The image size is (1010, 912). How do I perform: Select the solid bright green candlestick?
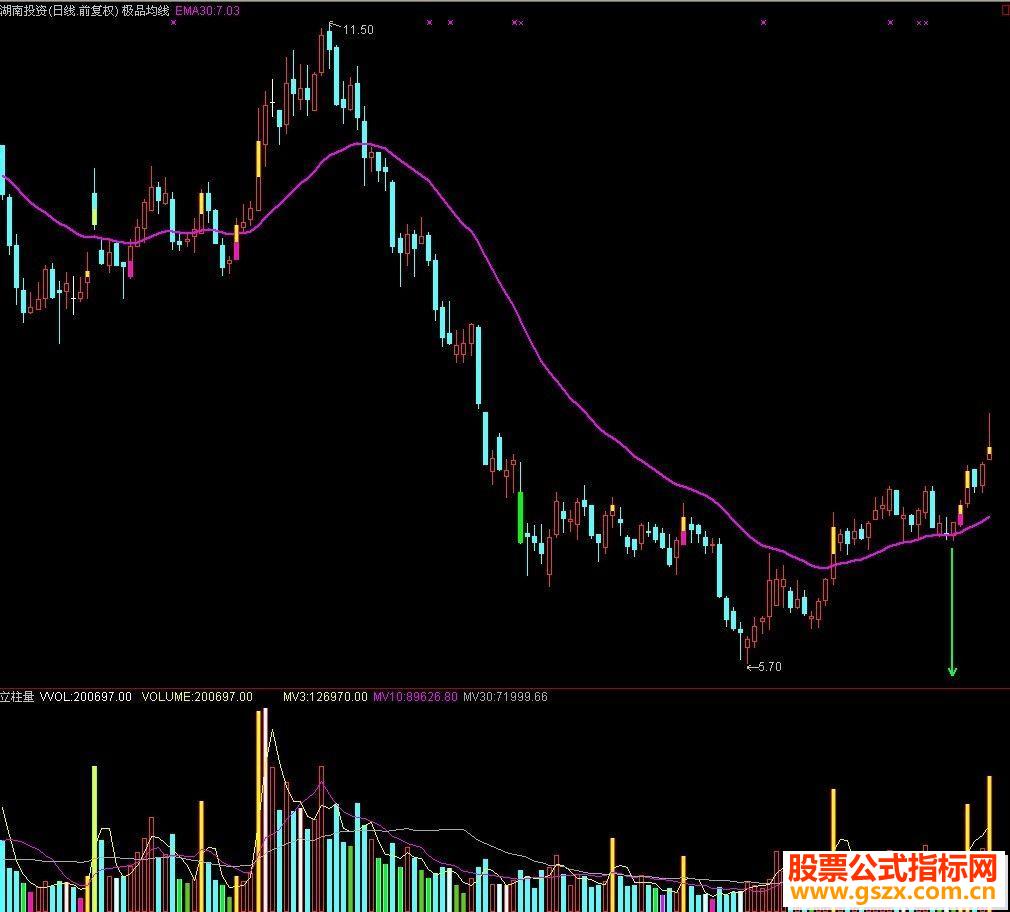point(520,517)
